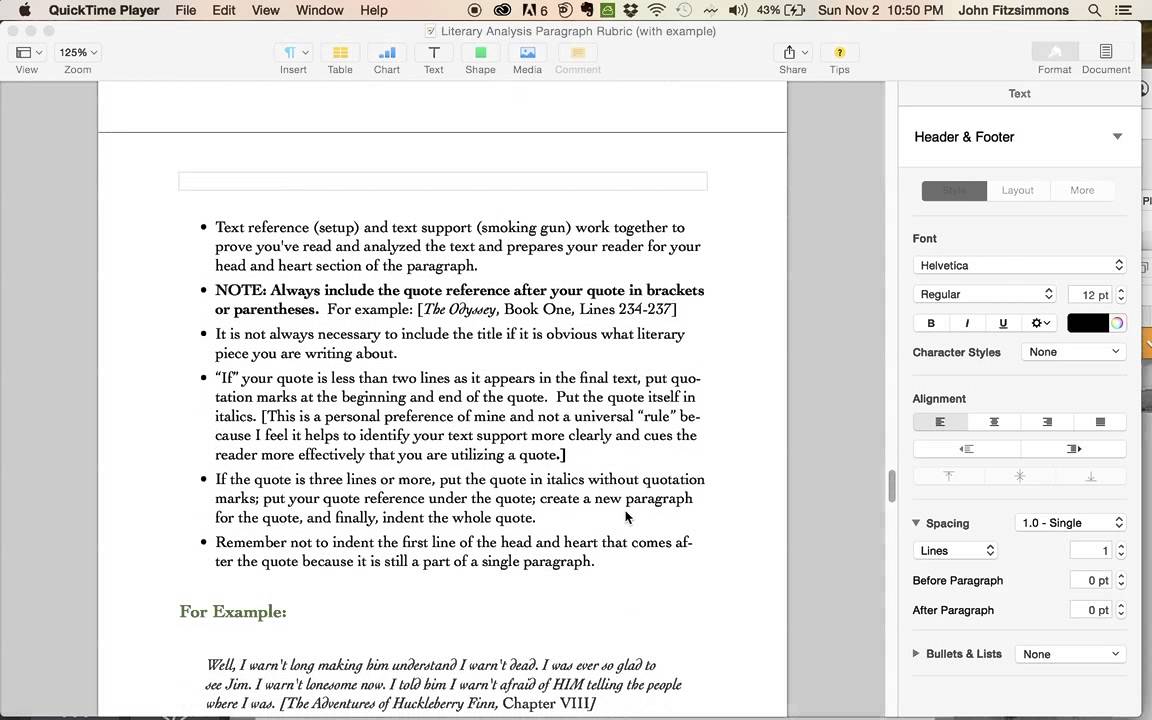Toggle underline formatting button

coord(1003,323)
